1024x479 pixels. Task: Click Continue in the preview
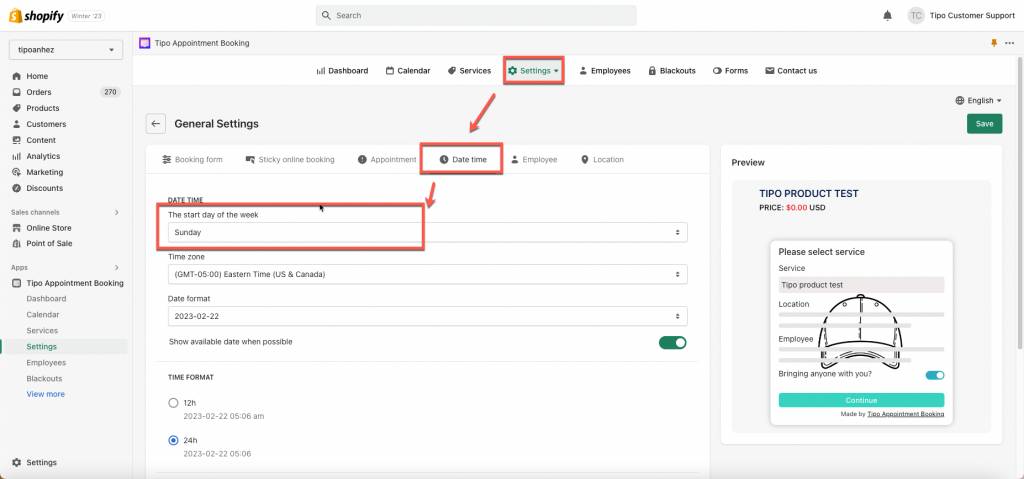pos(861,400)
